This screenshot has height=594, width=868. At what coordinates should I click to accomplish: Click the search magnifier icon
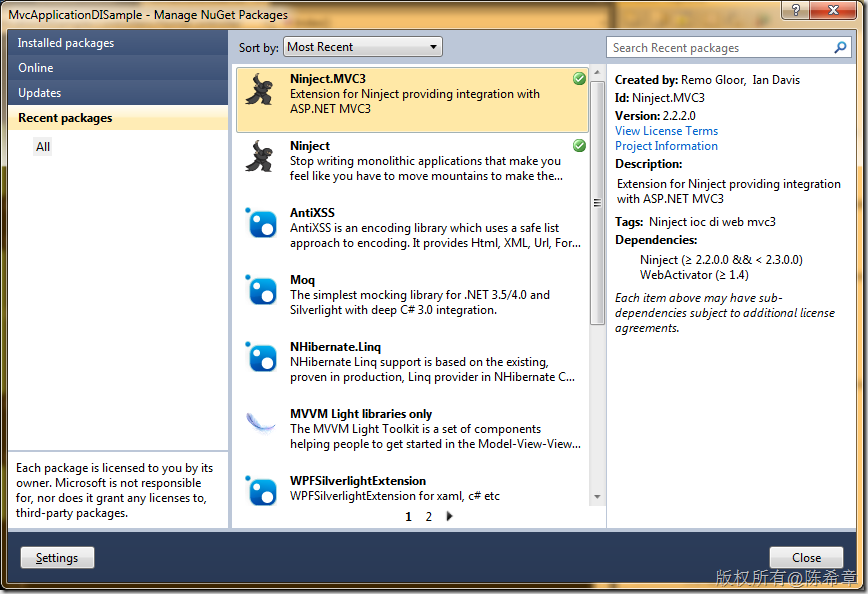(x=840, y=48)
